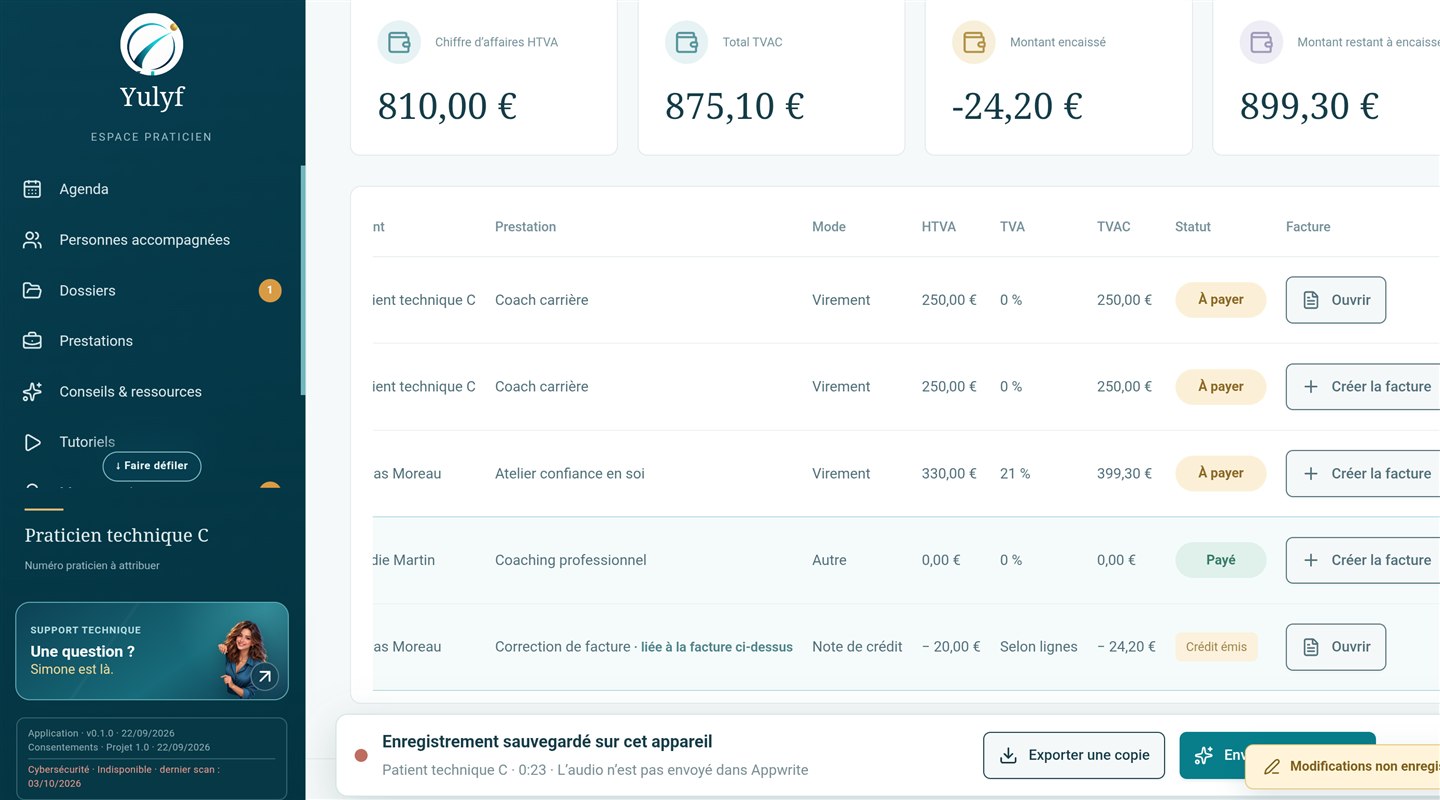Click the wallet icon for Chiffre d'affaires HTVA

click(399, 42)
